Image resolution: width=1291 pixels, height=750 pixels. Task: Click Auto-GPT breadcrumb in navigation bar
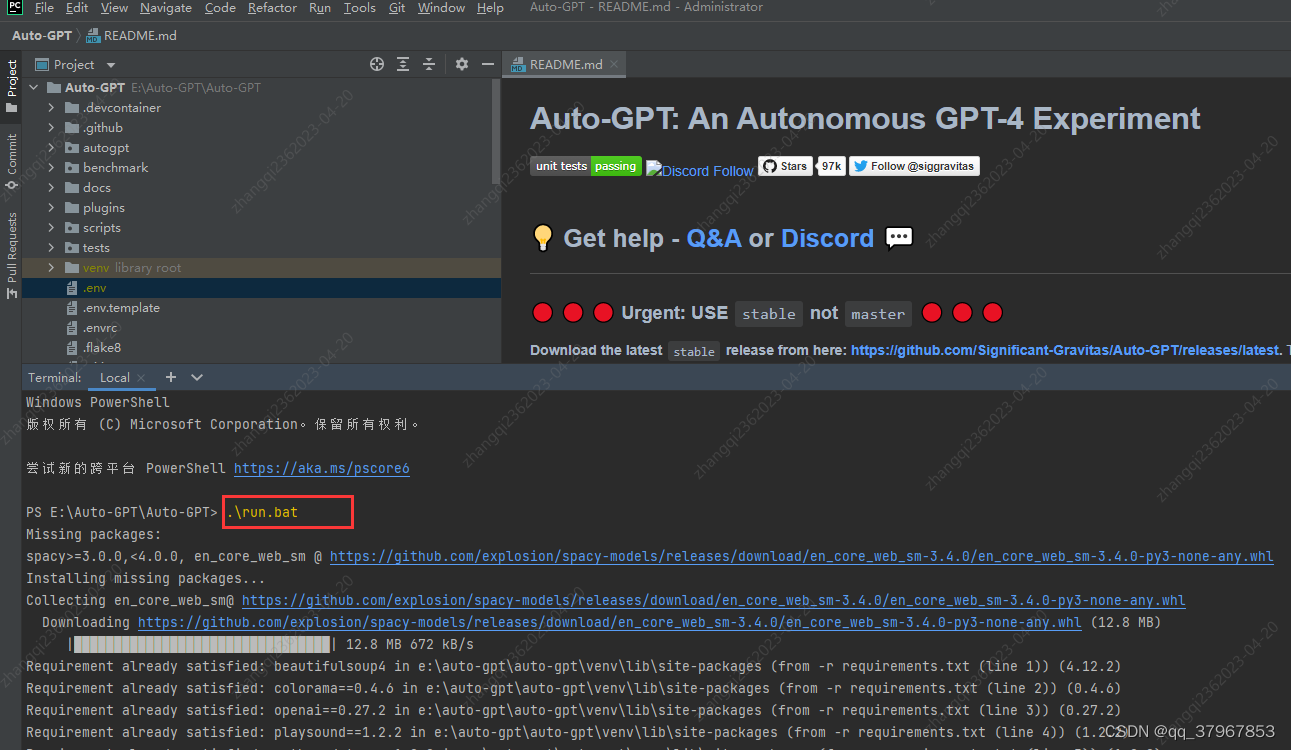pyautogui.click(x=42, y=35)
